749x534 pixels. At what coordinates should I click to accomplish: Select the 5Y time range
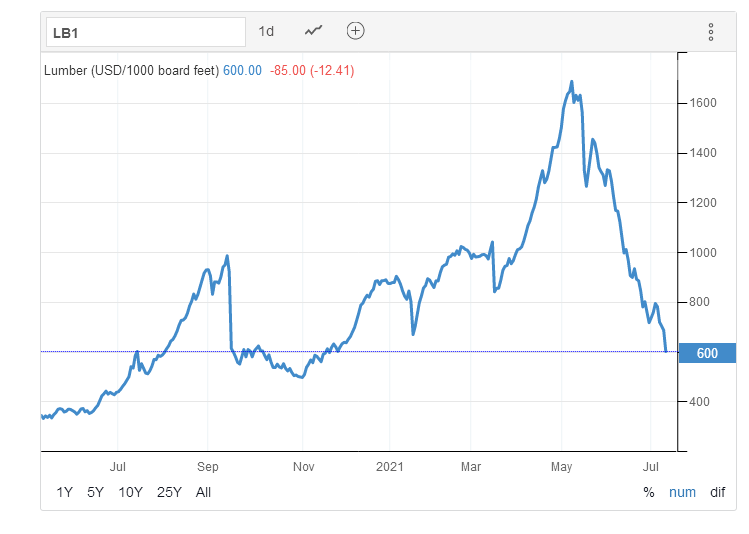[95, 492]
